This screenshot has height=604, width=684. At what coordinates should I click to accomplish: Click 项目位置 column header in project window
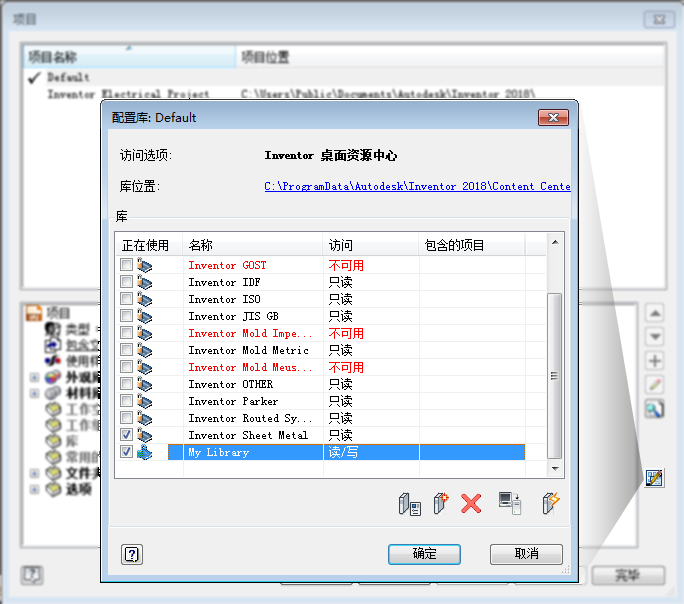point(451,57)
